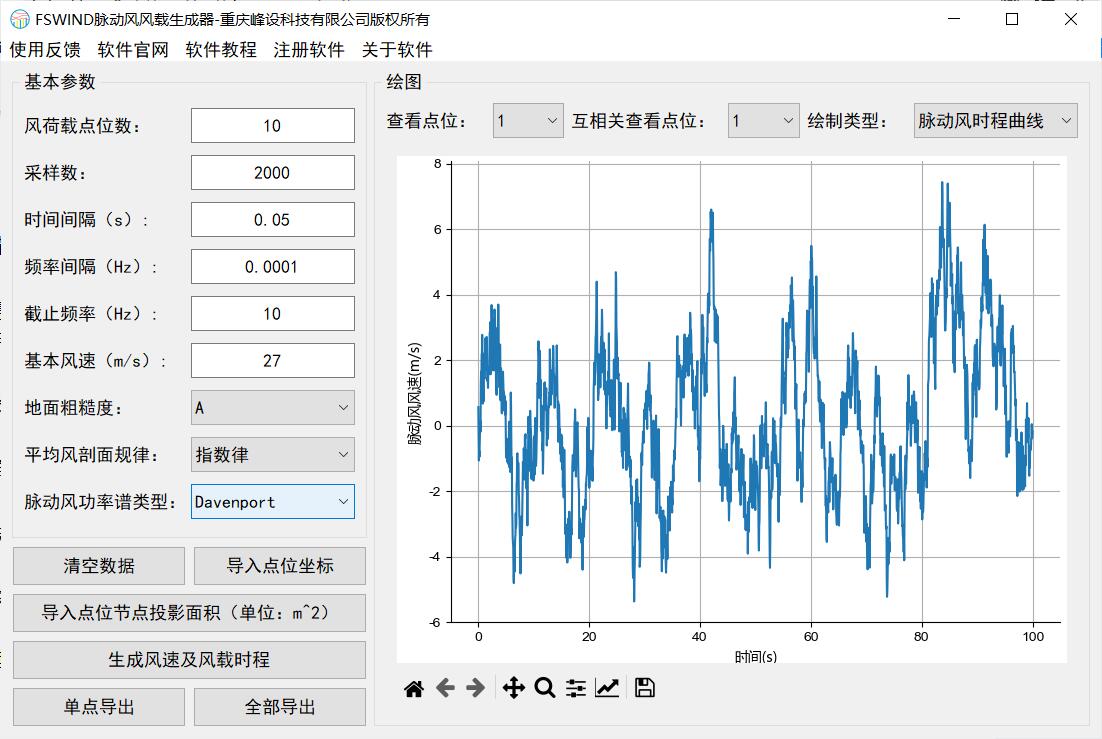Click the 基本参数 group title
The width and height of the screenshot is (1102, 739).
pyautogui.click(x=60, y=82)
